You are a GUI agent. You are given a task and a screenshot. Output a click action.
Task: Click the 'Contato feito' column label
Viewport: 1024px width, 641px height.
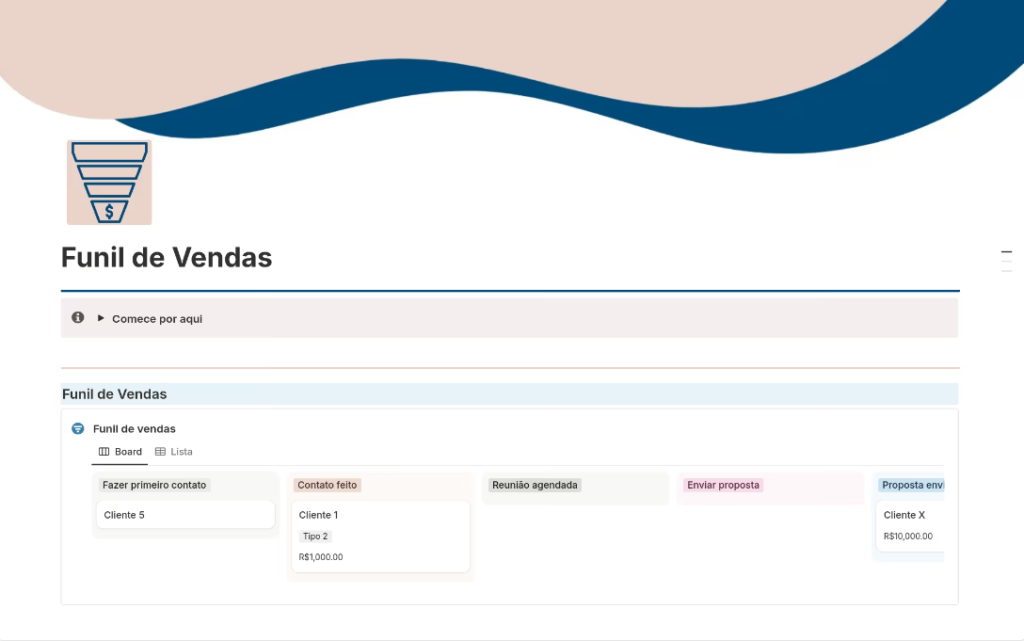[327, 485]
